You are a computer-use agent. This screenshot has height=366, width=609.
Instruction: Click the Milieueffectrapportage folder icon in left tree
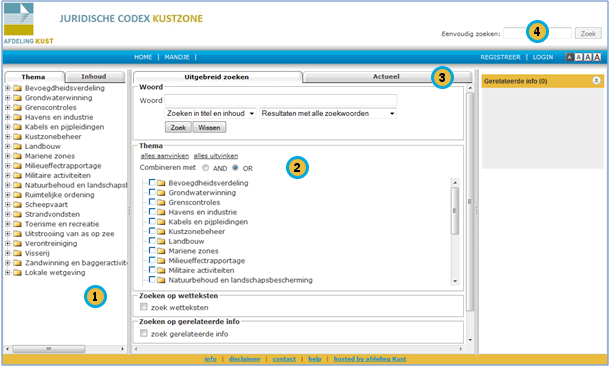tap(17, 166)
